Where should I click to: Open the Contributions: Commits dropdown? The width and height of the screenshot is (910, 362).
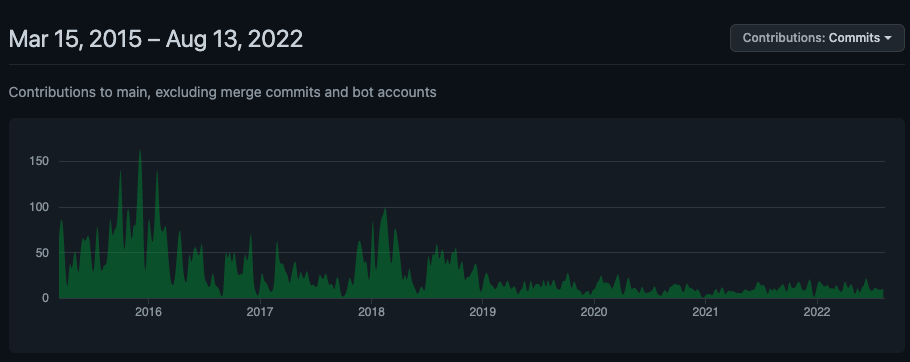tap(817, 38)
